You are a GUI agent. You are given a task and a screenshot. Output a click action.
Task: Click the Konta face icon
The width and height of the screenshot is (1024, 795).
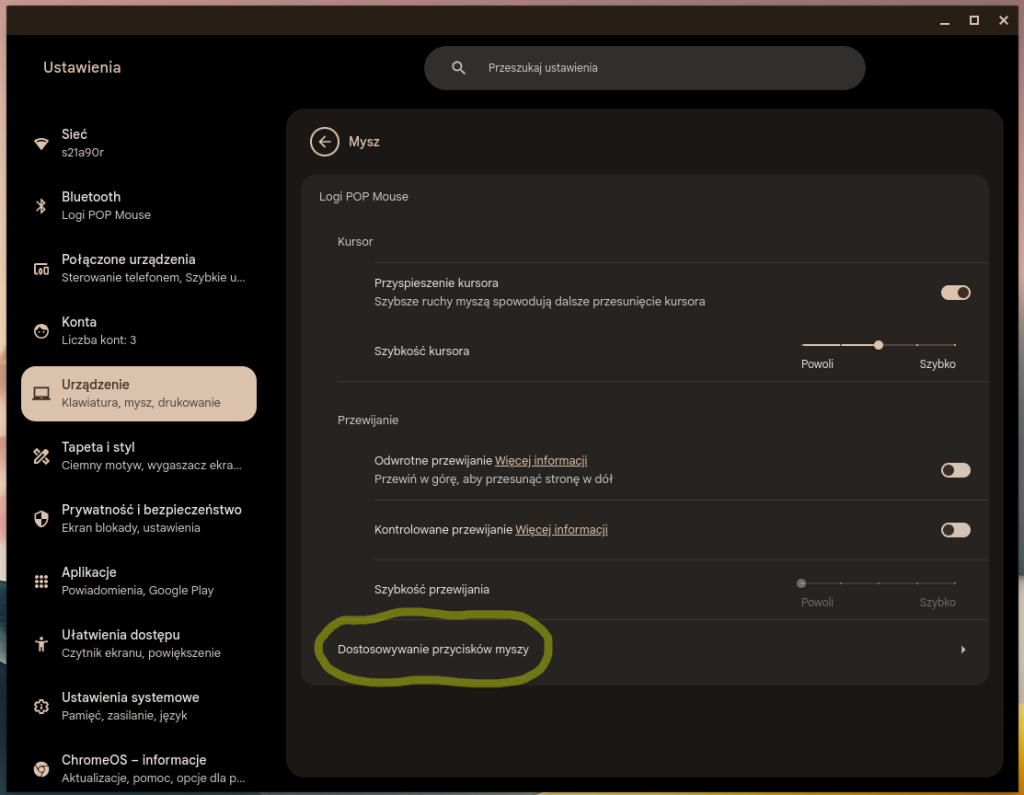[41, 331]
